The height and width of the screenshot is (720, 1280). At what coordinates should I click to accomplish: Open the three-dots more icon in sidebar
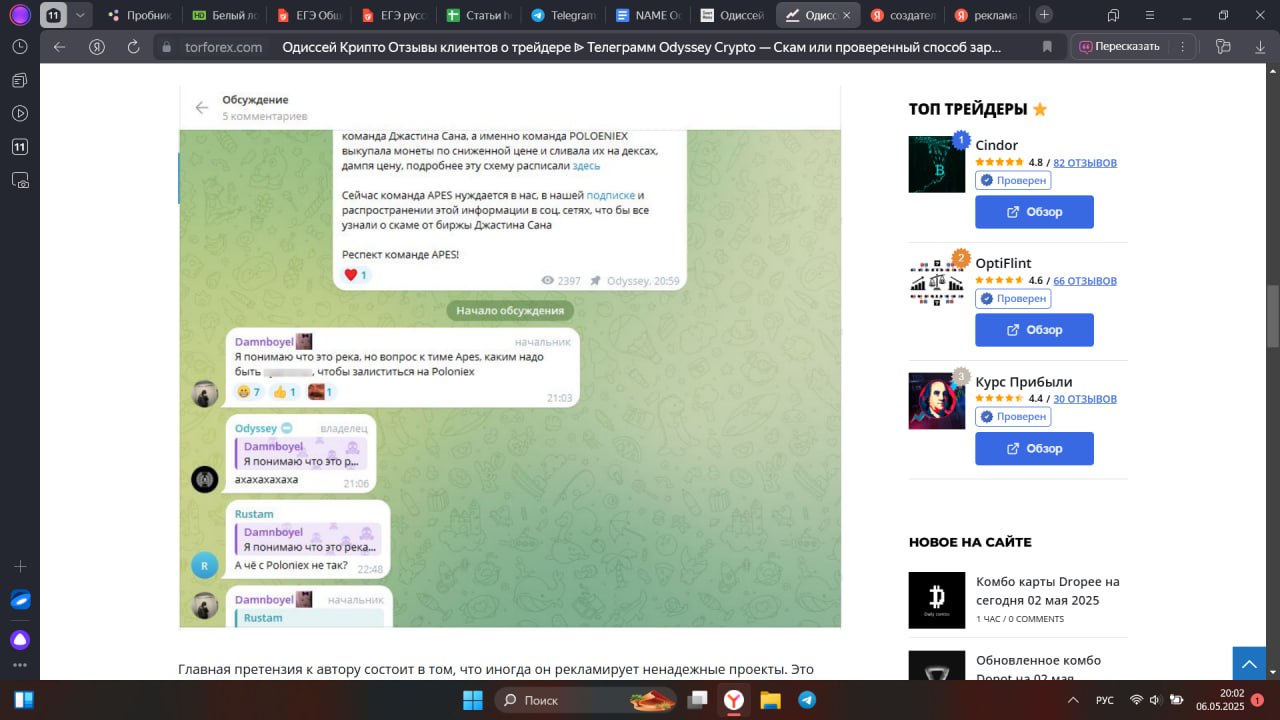tap(20, 665)
